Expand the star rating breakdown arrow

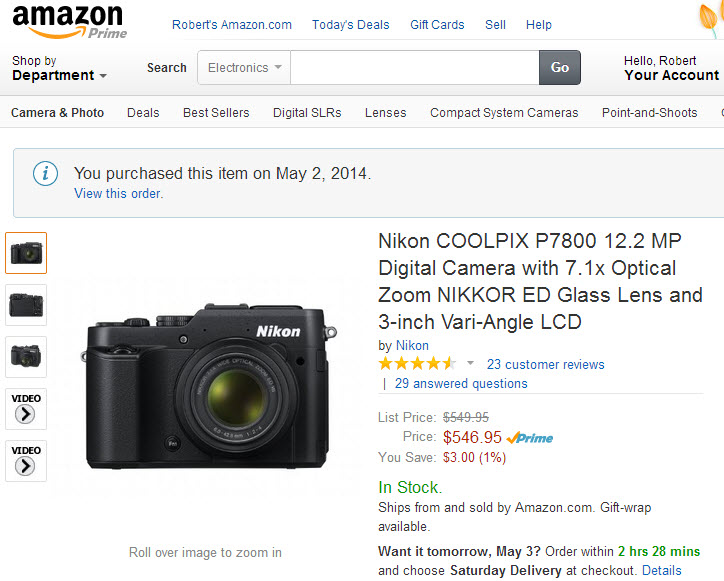point(470,364)
